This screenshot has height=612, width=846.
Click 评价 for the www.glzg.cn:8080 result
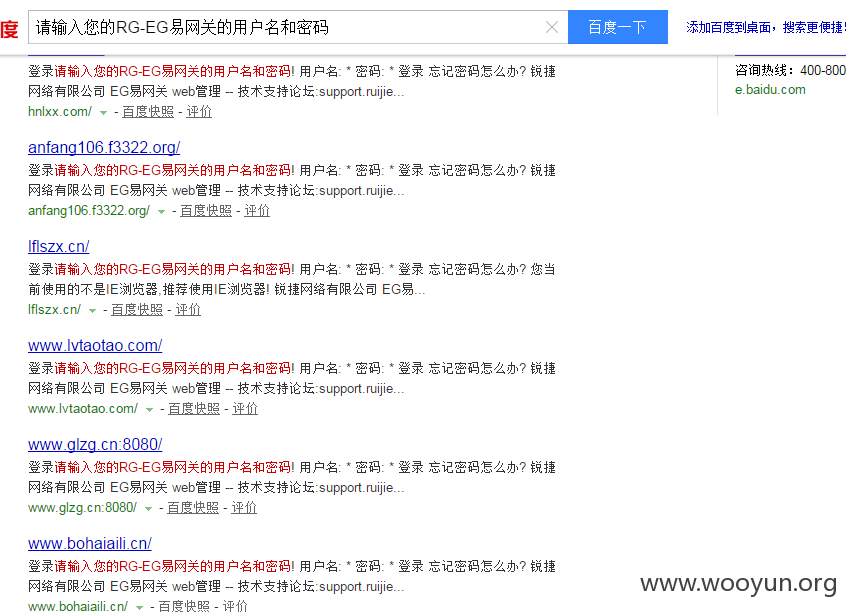pyautogui.click(x=244, y=507)
